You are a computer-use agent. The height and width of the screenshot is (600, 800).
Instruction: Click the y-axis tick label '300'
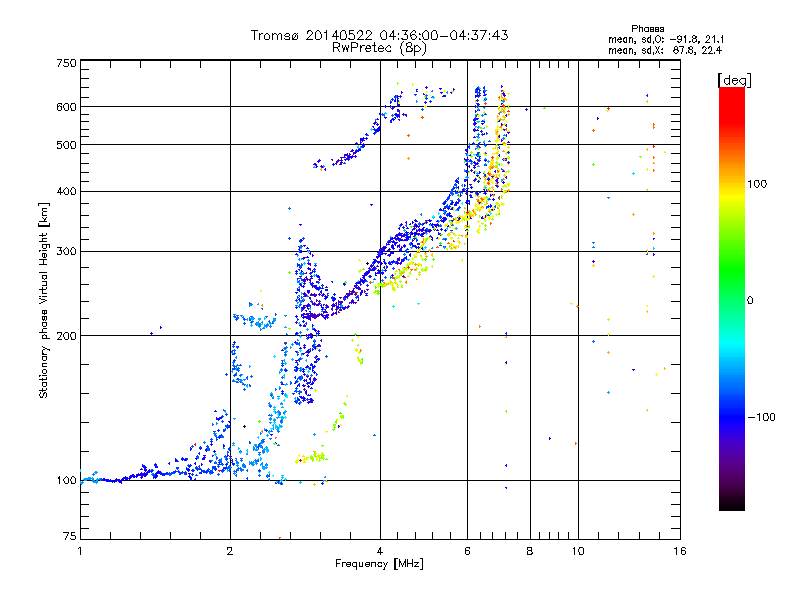click(x=66, y=252)
